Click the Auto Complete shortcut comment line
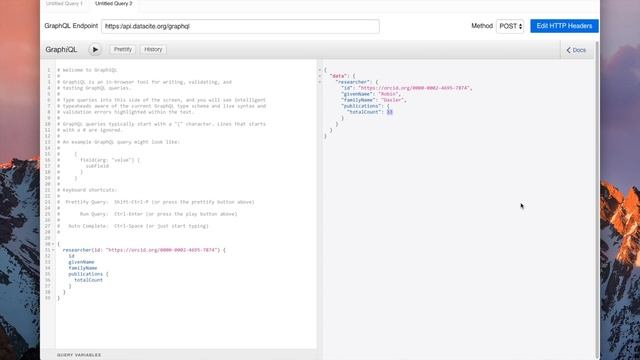This screenshot has height=360, width=640. point(133,226)
